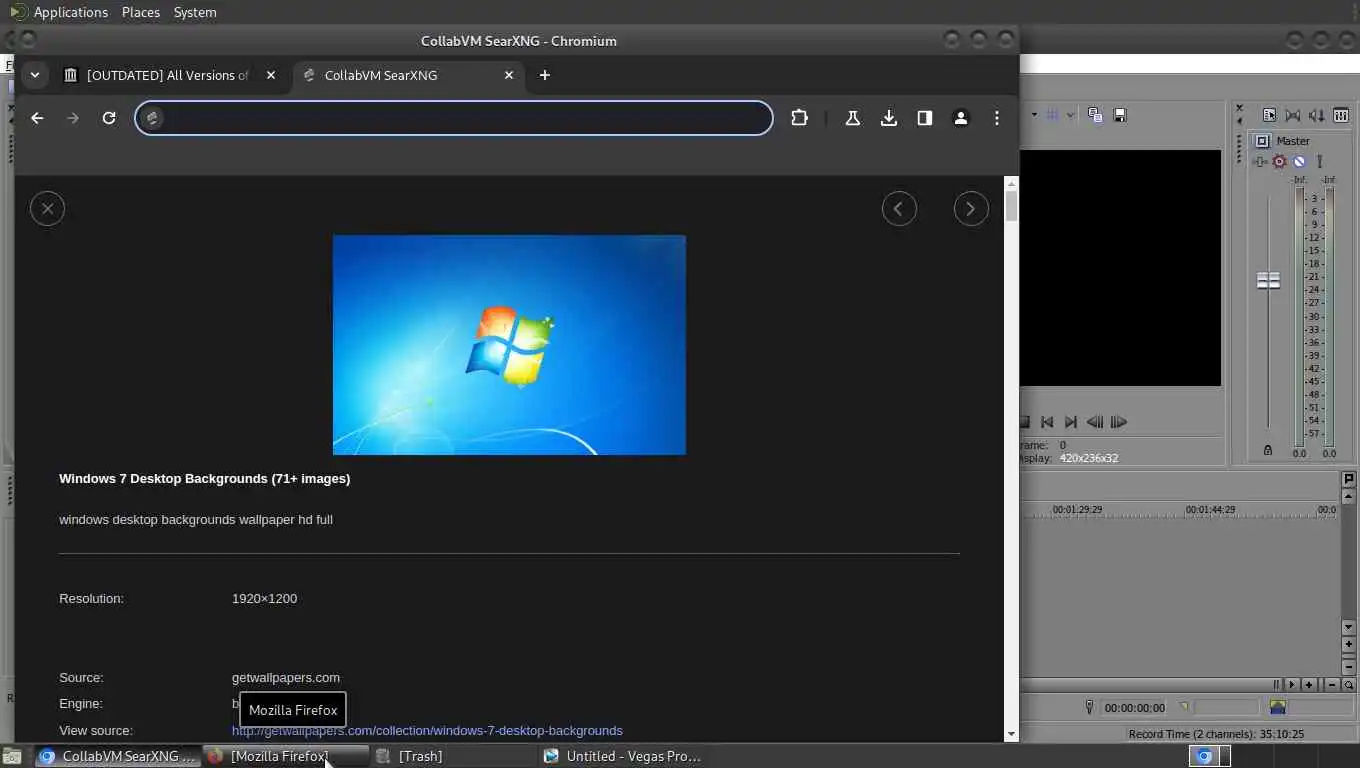1360x768 pixels.
Task: Click the Windows 7 Desktop Backgrounds title
Action: (x=204, y=479)
